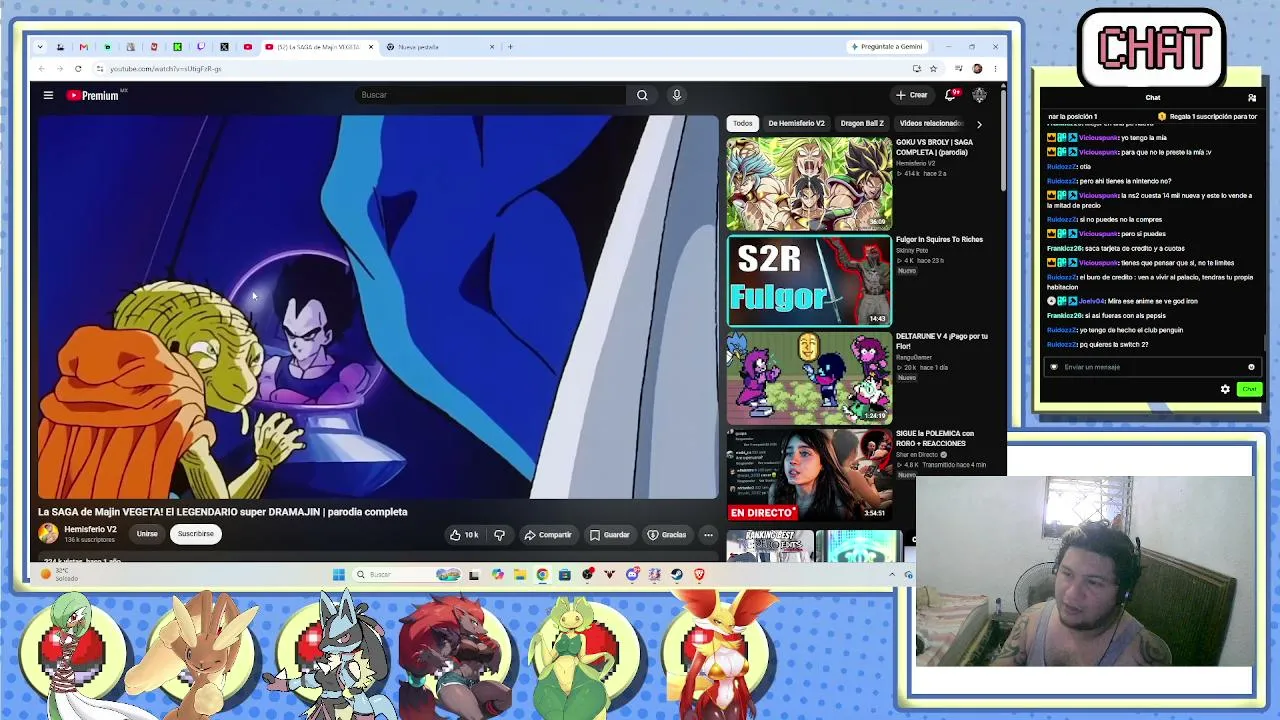Switch to the pinned Twitch tab

(201, 47)
